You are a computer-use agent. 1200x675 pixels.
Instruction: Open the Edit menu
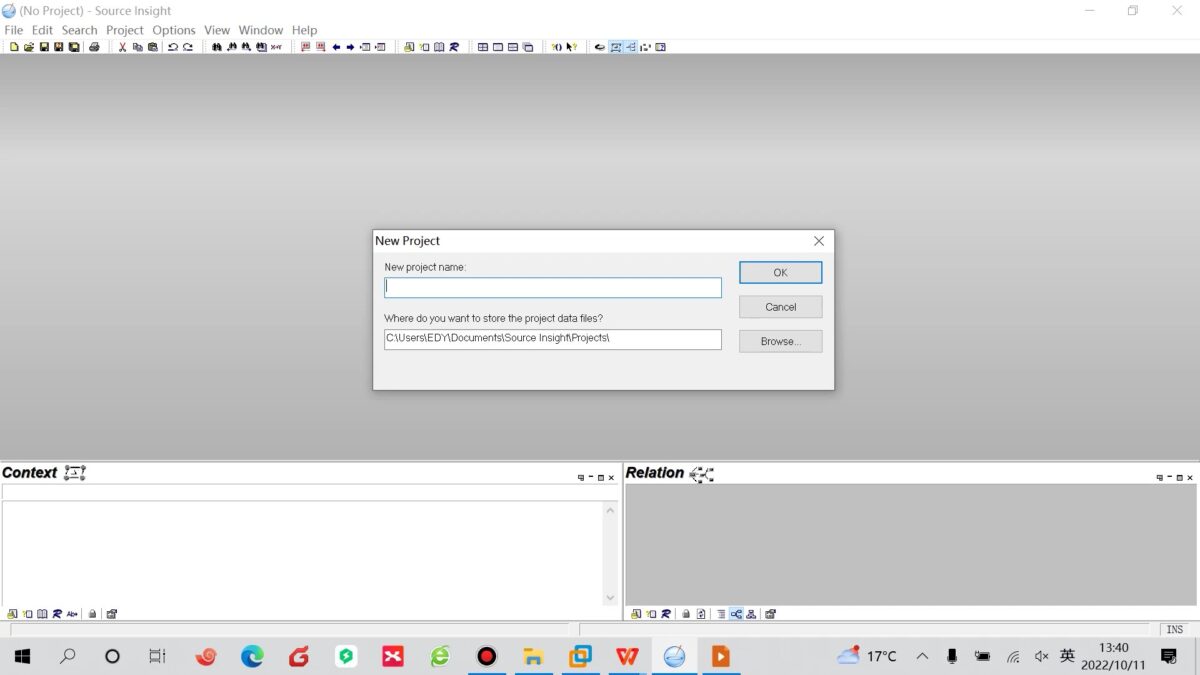[42, 30]
